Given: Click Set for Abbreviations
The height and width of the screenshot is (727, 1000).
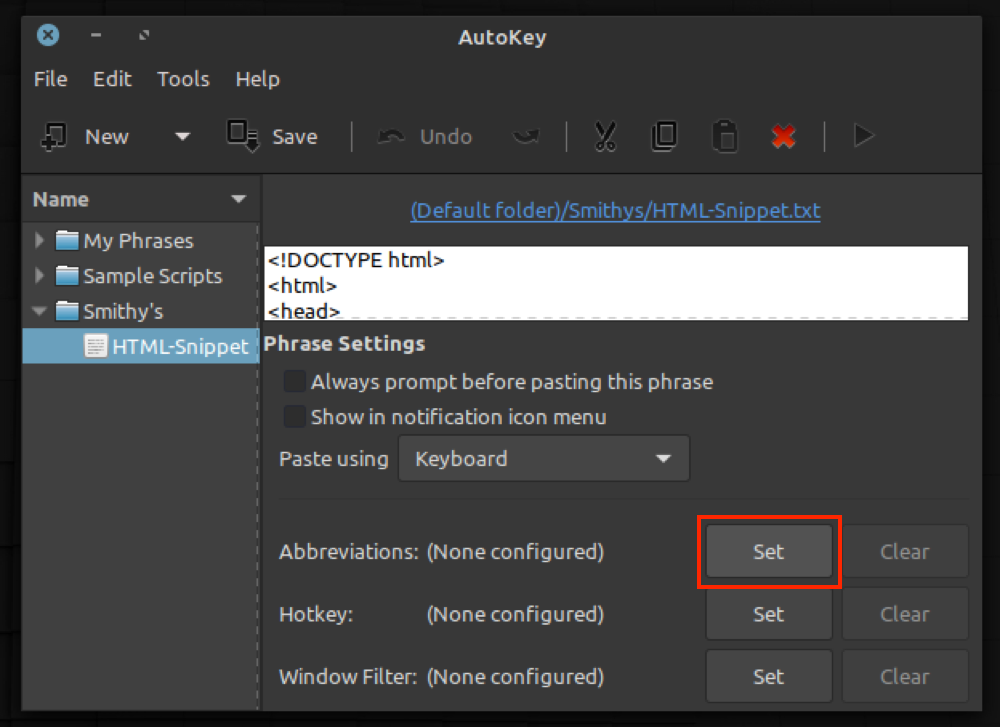Looking at the screenshot, I should 769,552.
